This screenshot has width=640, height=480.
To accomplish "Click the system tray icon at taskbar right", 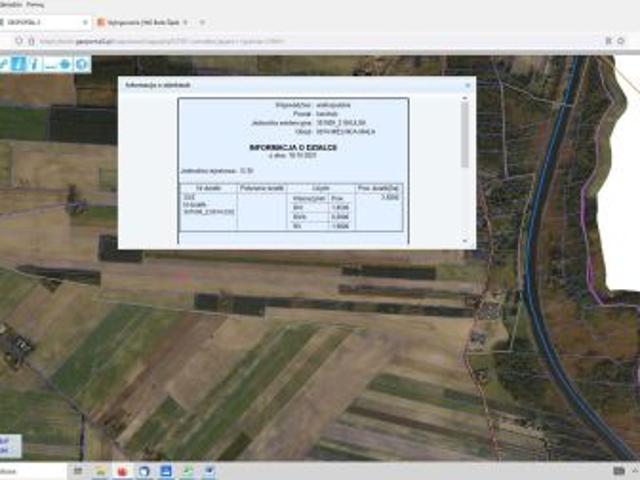I will 619,471.
